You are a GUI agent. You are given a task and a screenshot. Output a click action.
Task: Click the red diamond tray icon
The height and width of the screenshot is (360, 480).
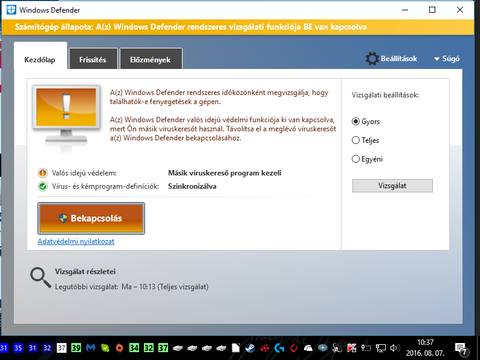click(x=294, y=348)
